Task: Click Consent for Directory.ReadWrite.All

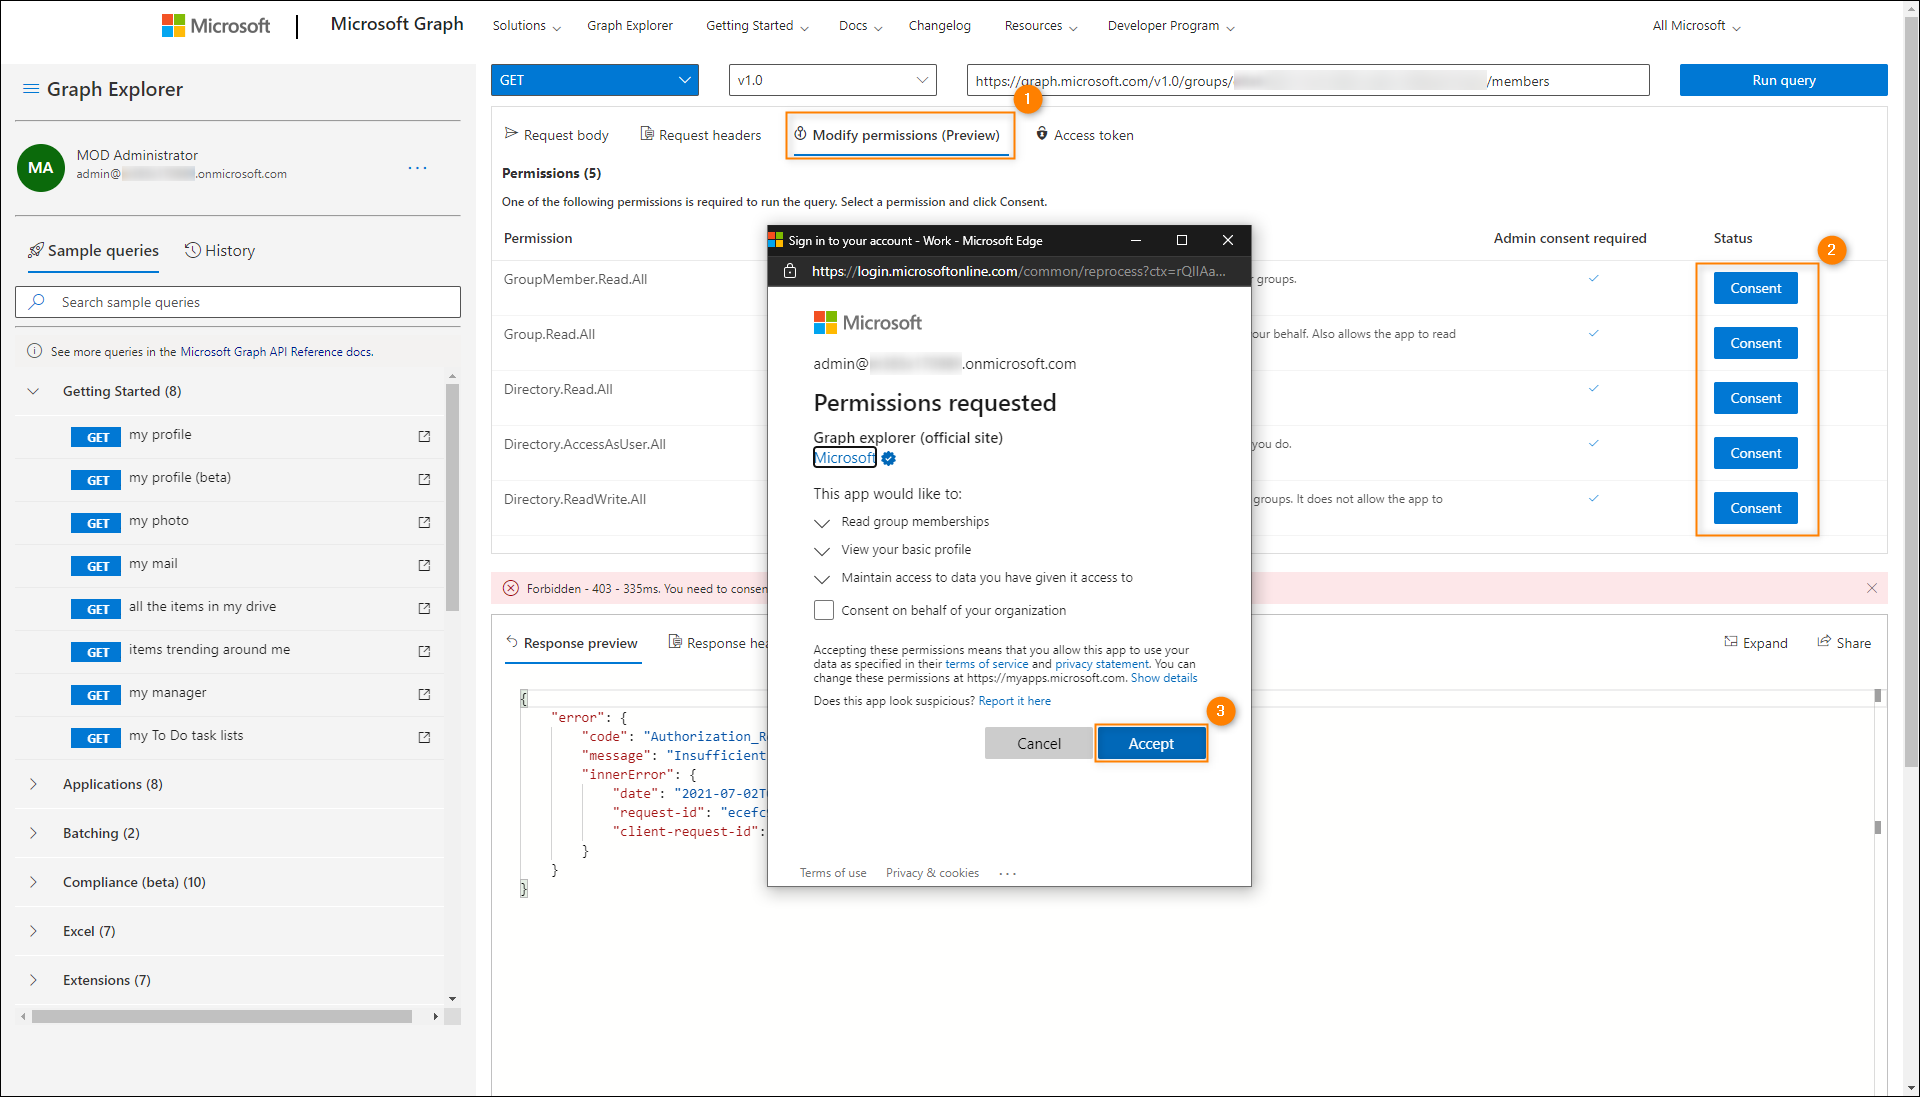Action: (x=1755, y=508)
